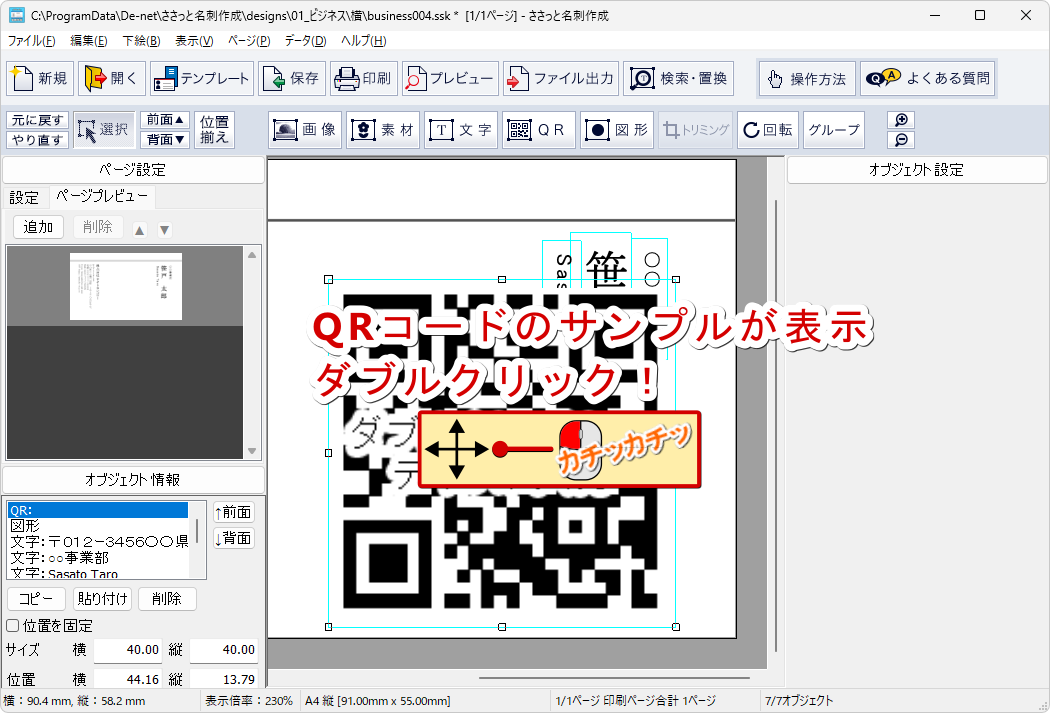Click the 位置 縦 position field

224,679
